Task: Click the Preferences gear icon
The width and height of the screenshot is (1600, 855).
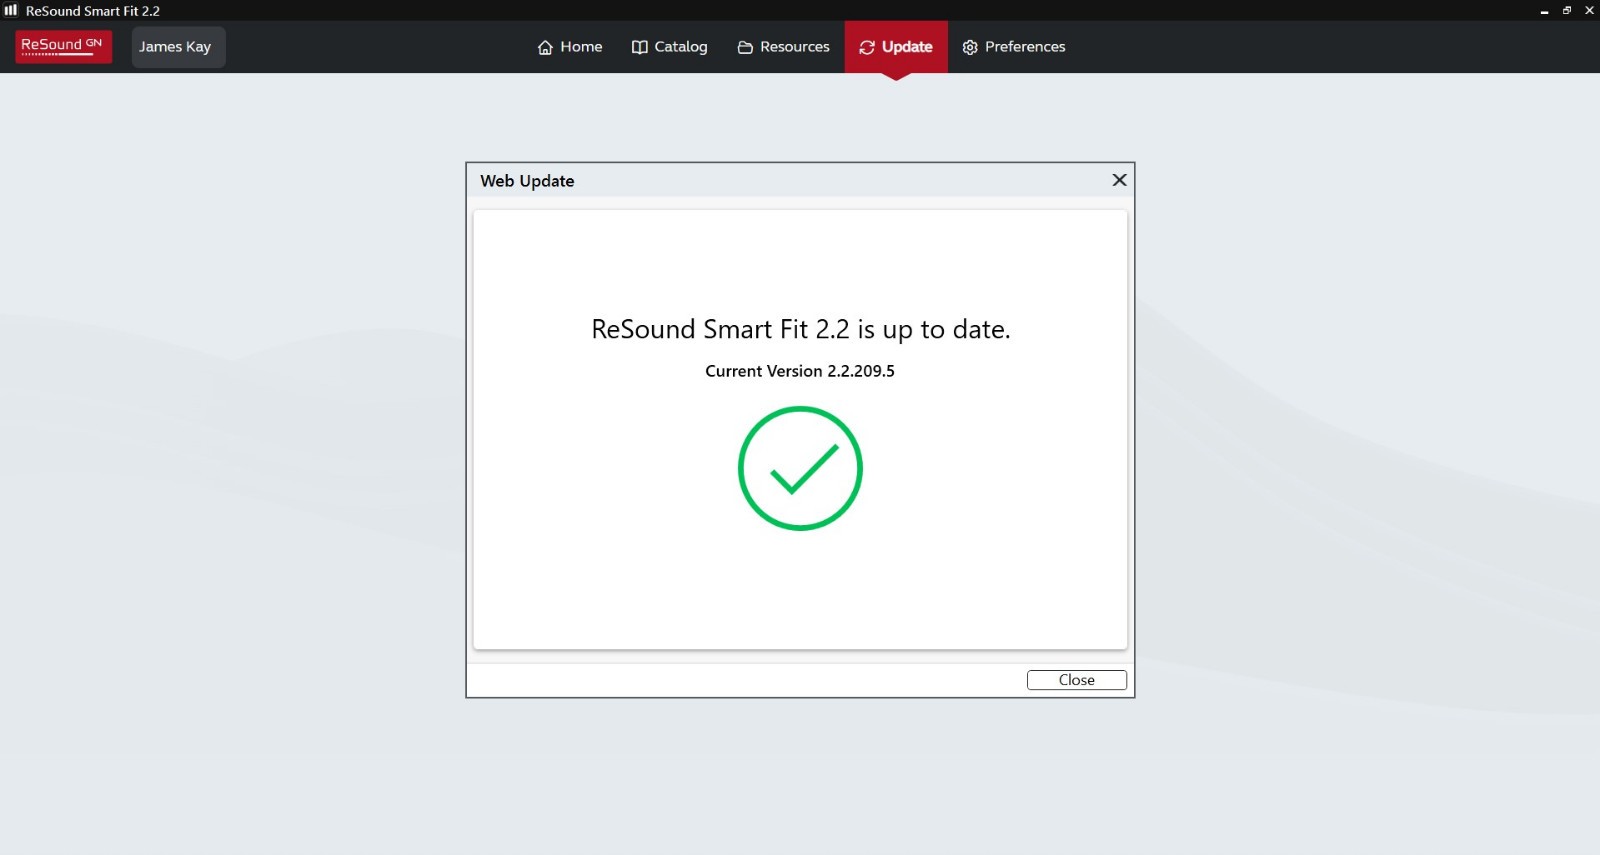Action: 970,47
